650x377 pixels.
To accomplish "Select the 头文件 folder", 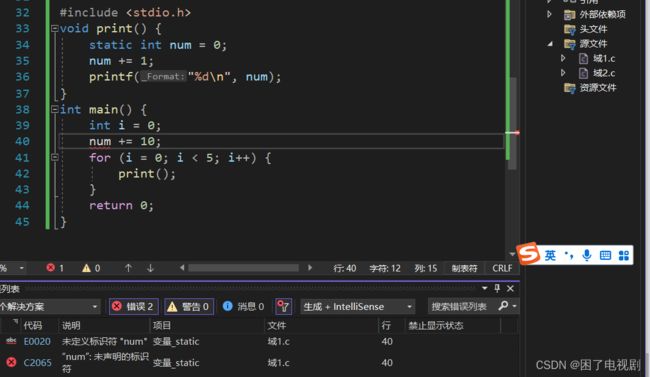I will [x=593, y=29].
